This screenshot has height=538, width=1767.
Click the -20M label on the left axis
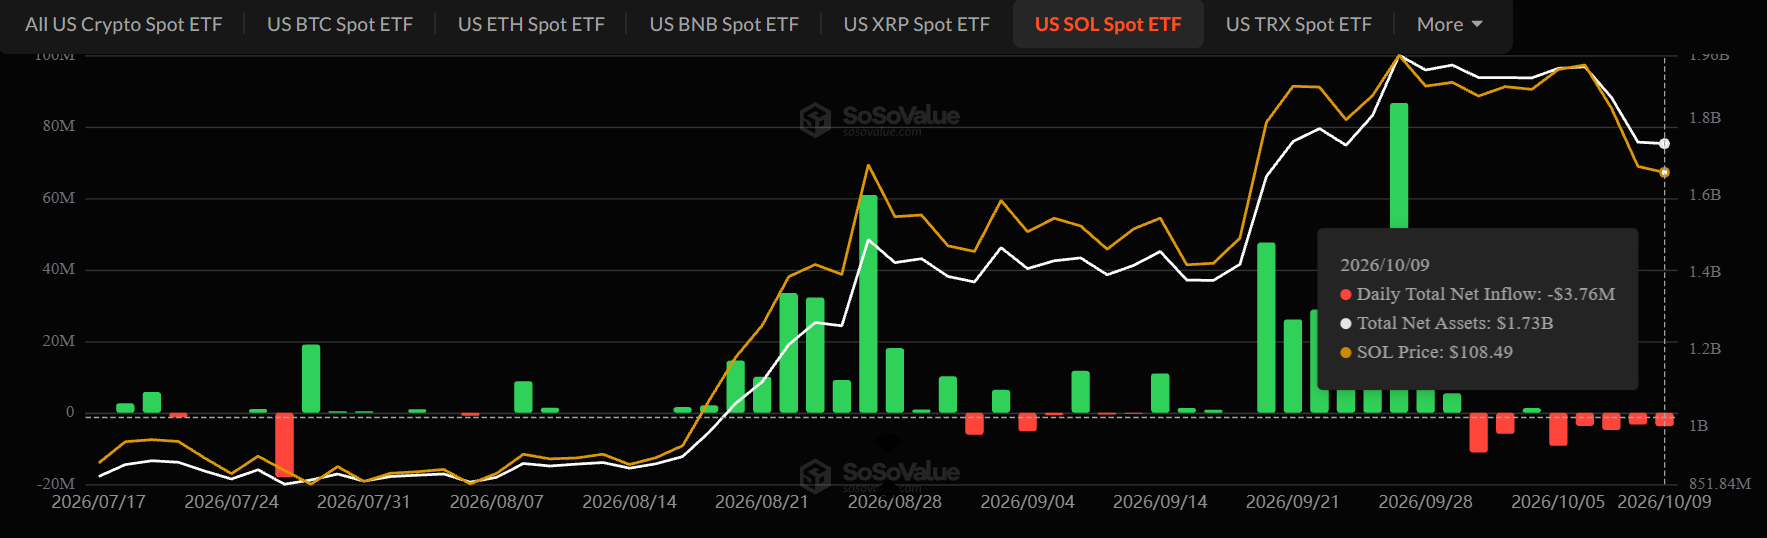tap(56, 484)
